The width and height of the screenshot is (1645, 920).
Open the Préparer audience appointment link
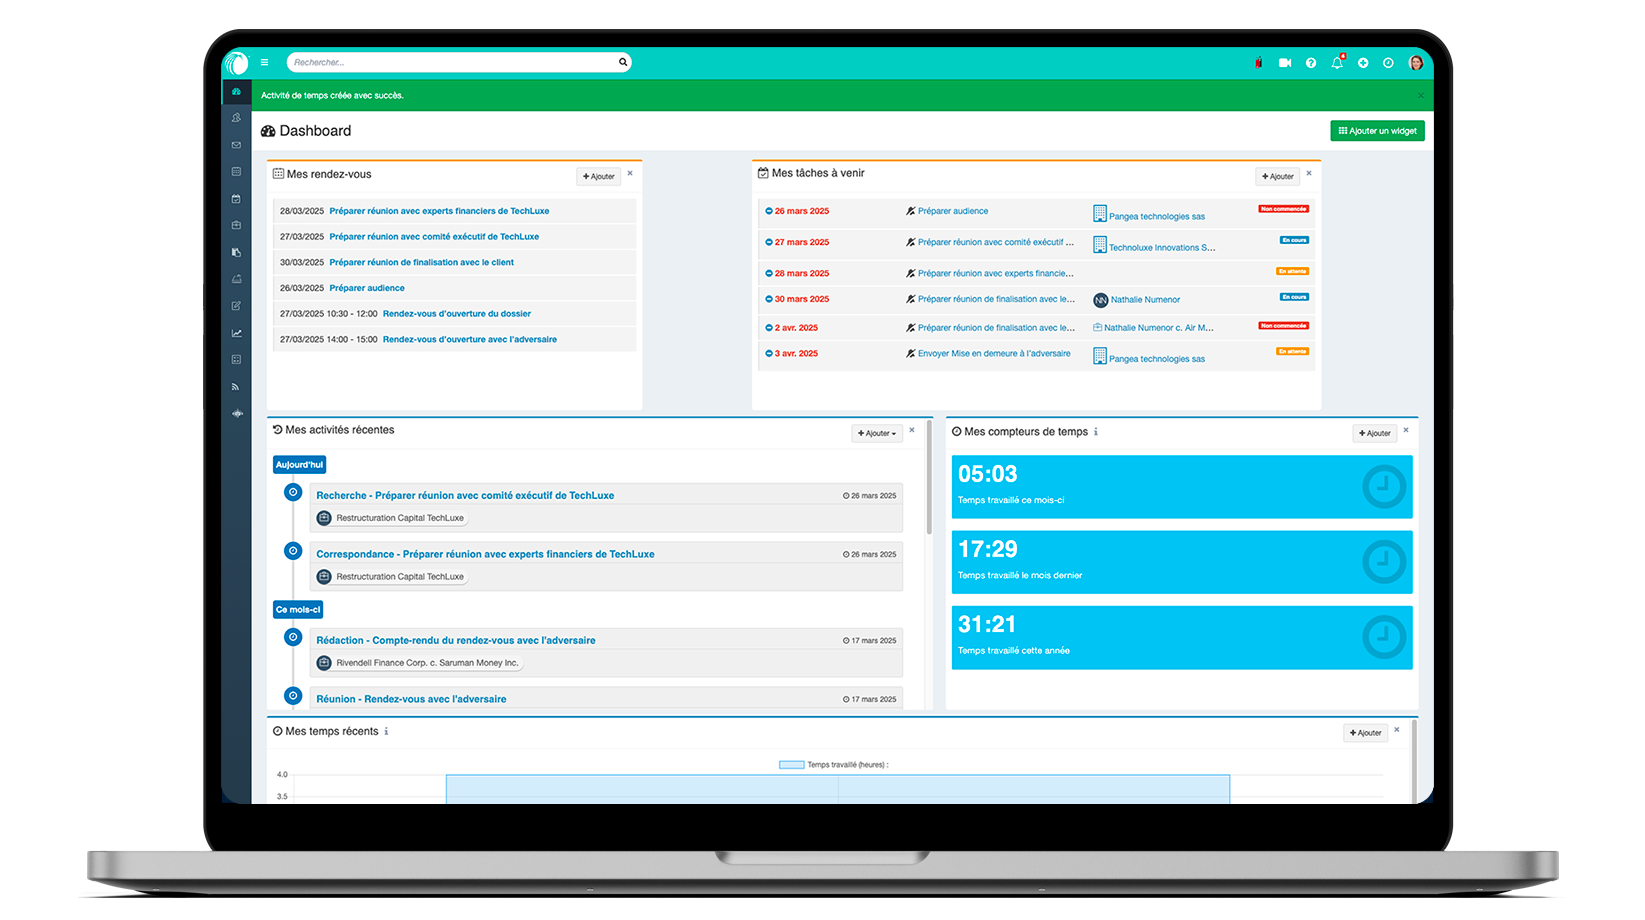point(367,288)
